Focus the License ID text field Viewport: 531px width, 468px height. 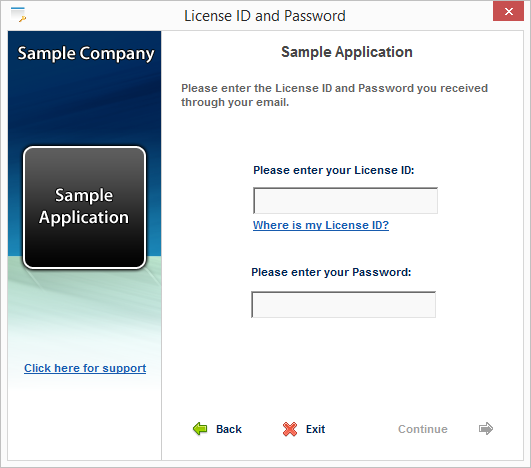click(x=345, y=200)
